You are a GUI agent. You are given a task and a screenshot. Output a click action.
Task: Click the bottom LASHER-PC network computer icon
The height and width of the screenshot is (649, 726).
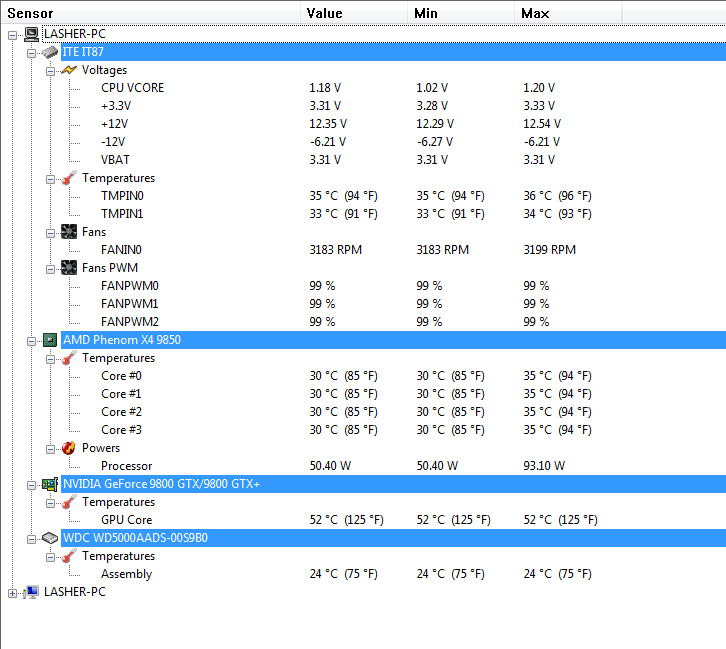[31, 592]
